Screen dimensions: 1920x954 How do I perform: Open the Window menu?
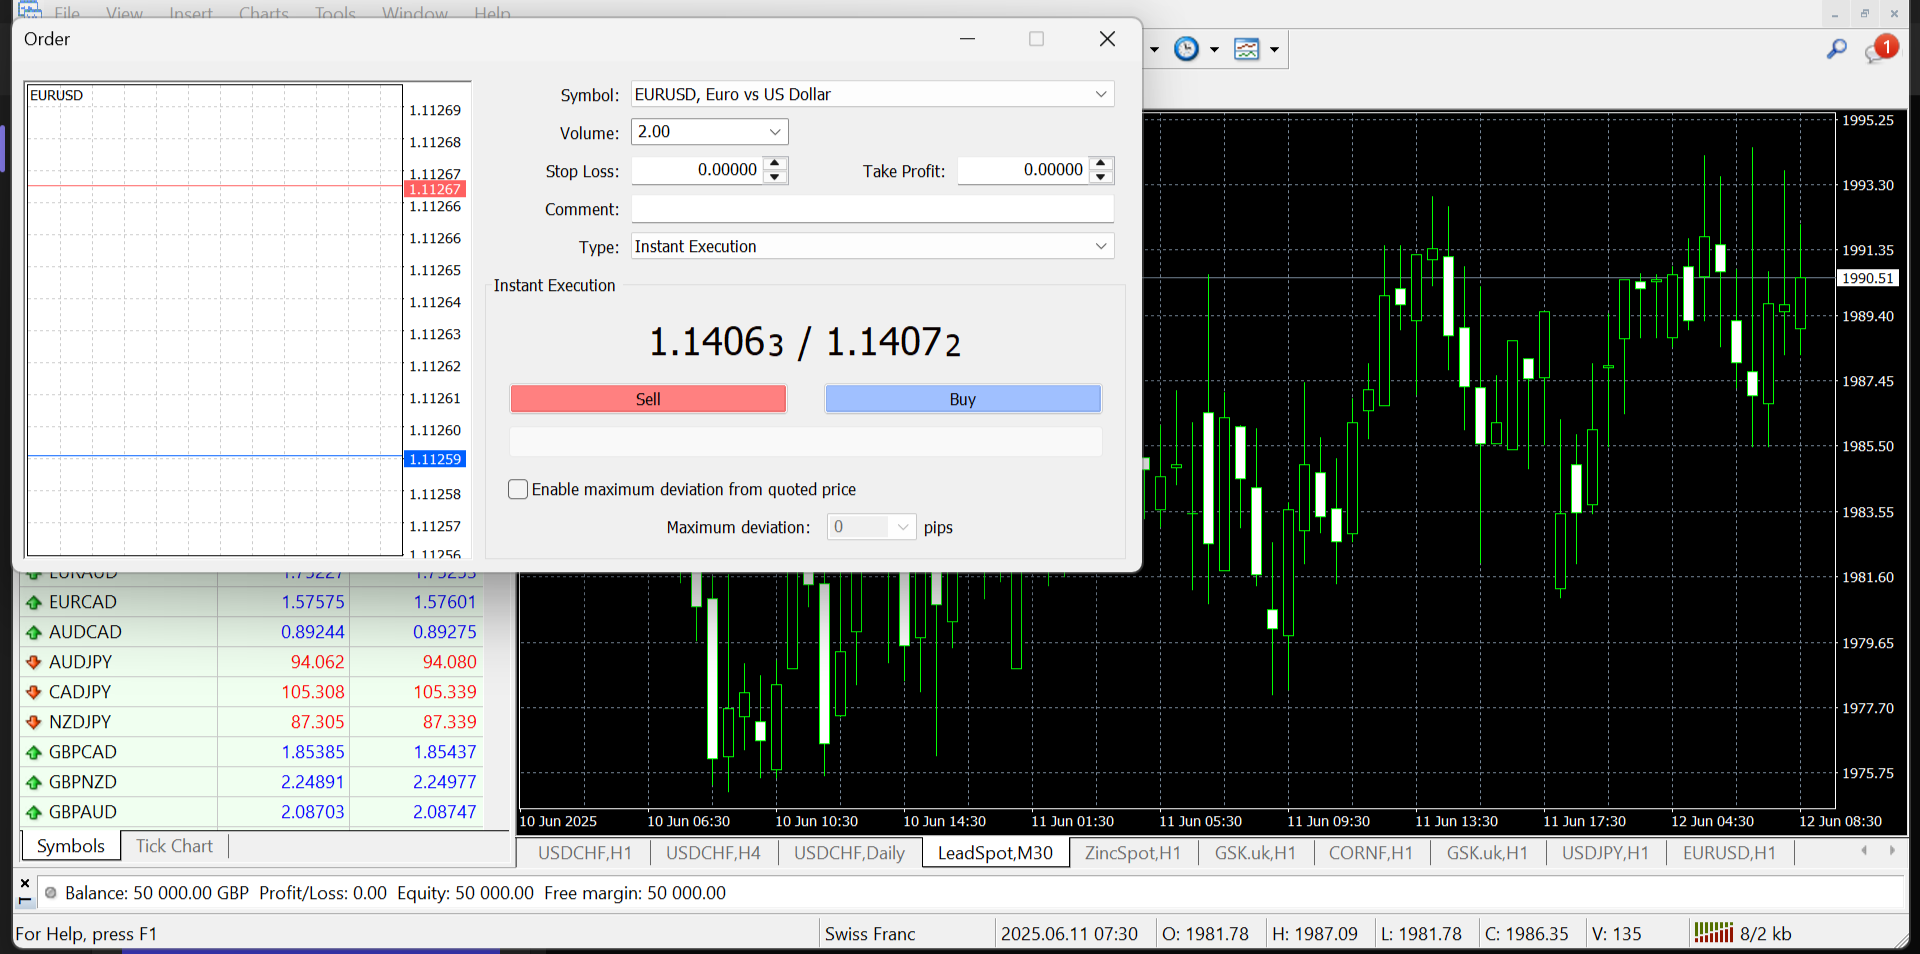415,13
